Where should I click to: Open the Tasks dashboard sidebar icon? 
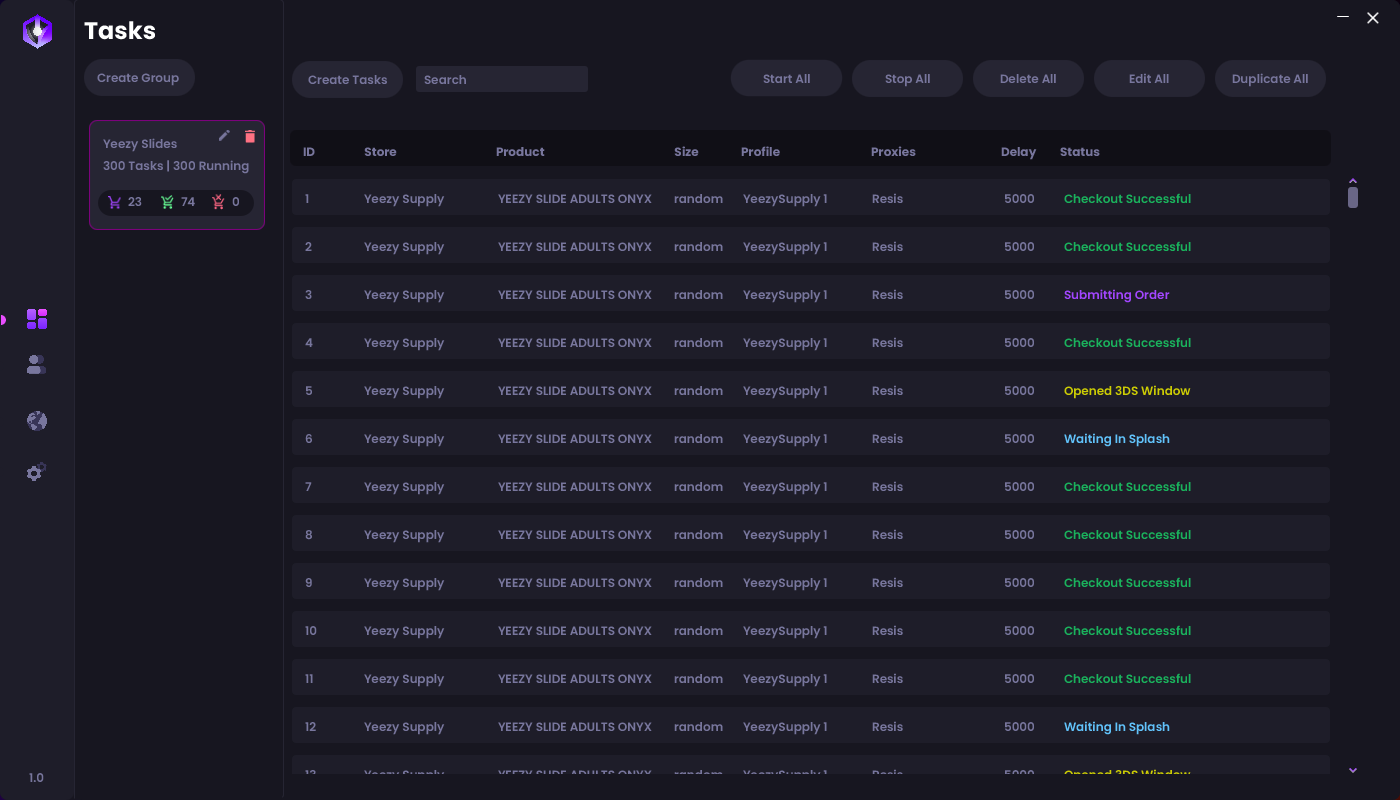pos(37,319)
